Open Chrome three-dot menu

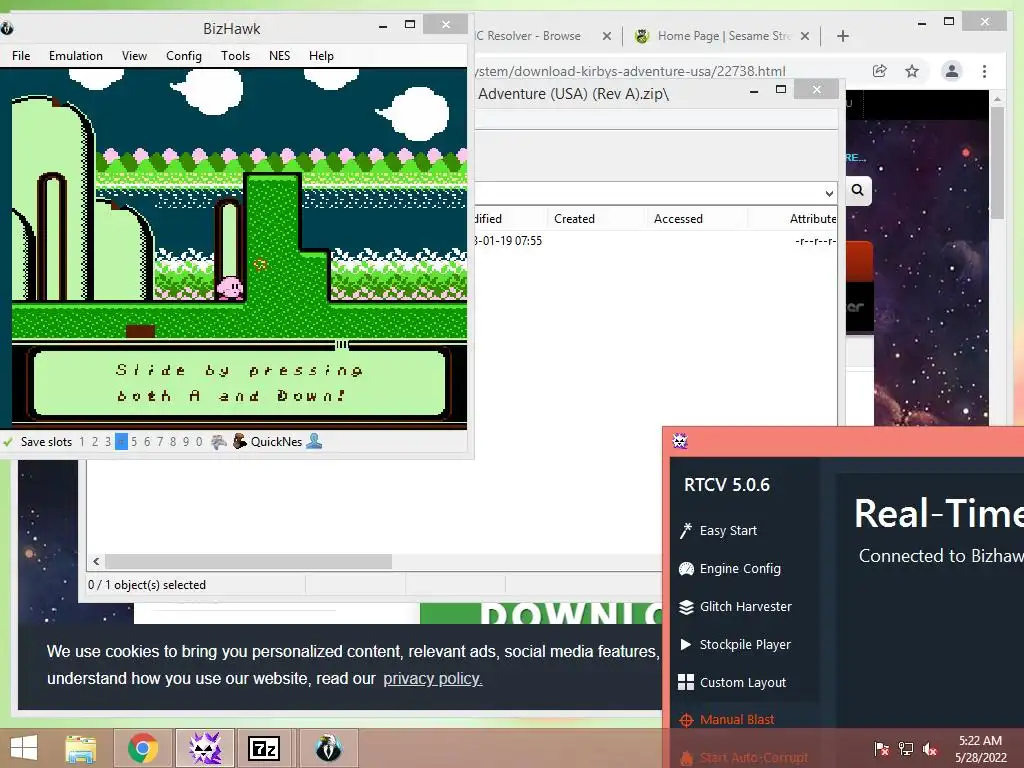(984, 71)
